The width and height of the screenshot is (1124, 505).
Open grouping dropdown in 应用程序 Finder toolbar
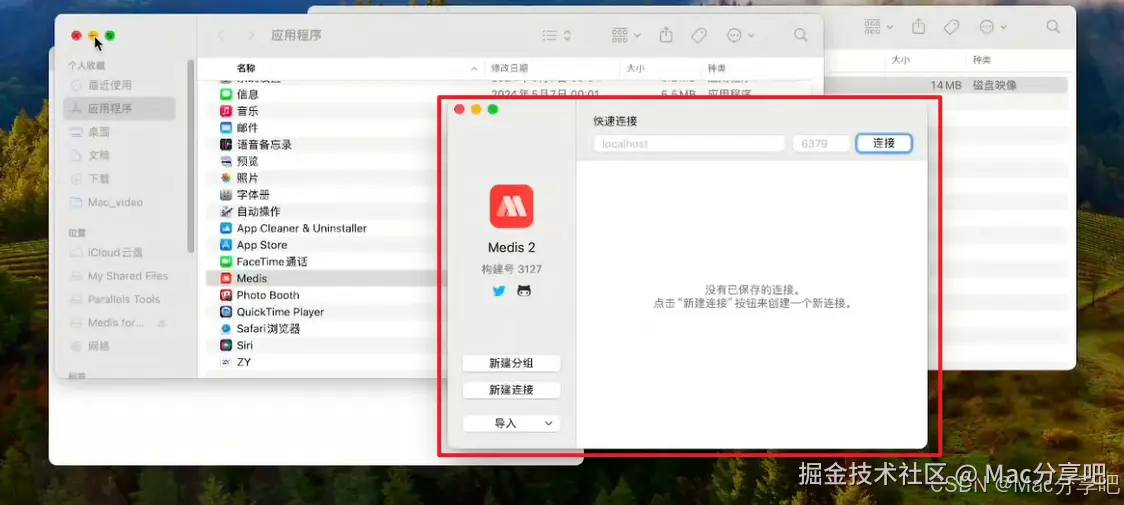coord(626,35)
